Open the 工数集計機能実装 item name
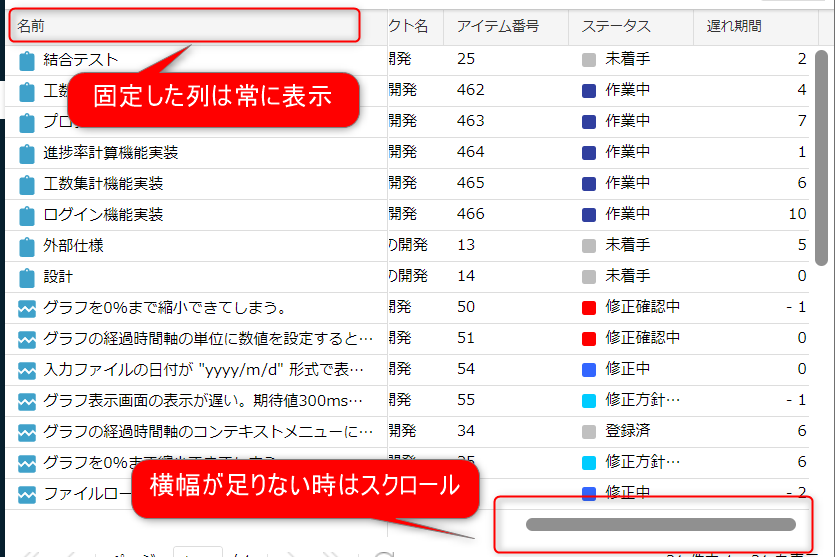Screen dimensions: 835x557 pyautogui.click(x=103, y=184)
